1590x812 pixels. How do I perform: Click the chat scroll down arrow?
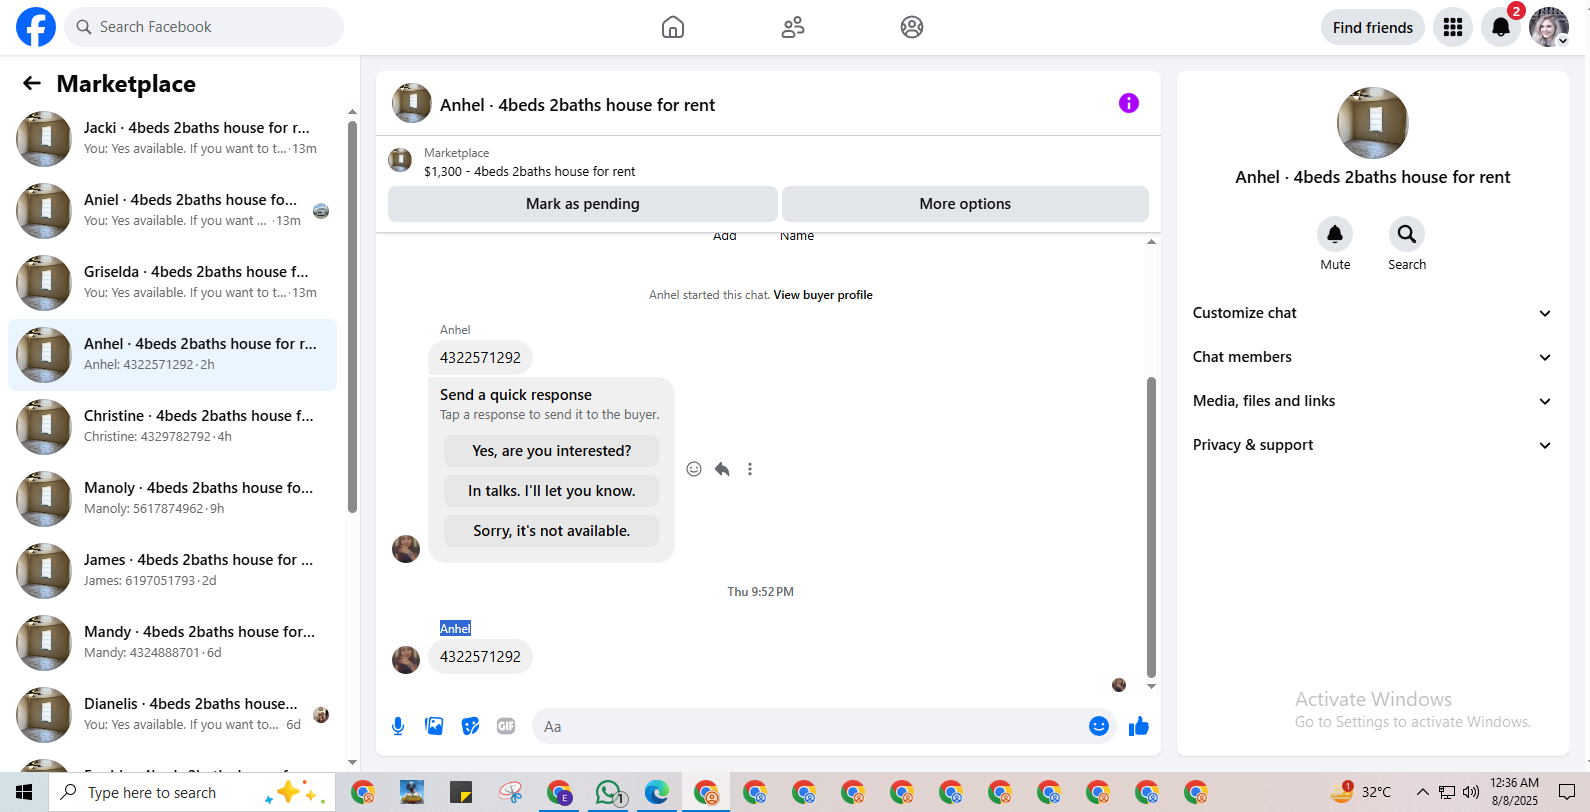pyautogui.click(x=1151, y=687)
